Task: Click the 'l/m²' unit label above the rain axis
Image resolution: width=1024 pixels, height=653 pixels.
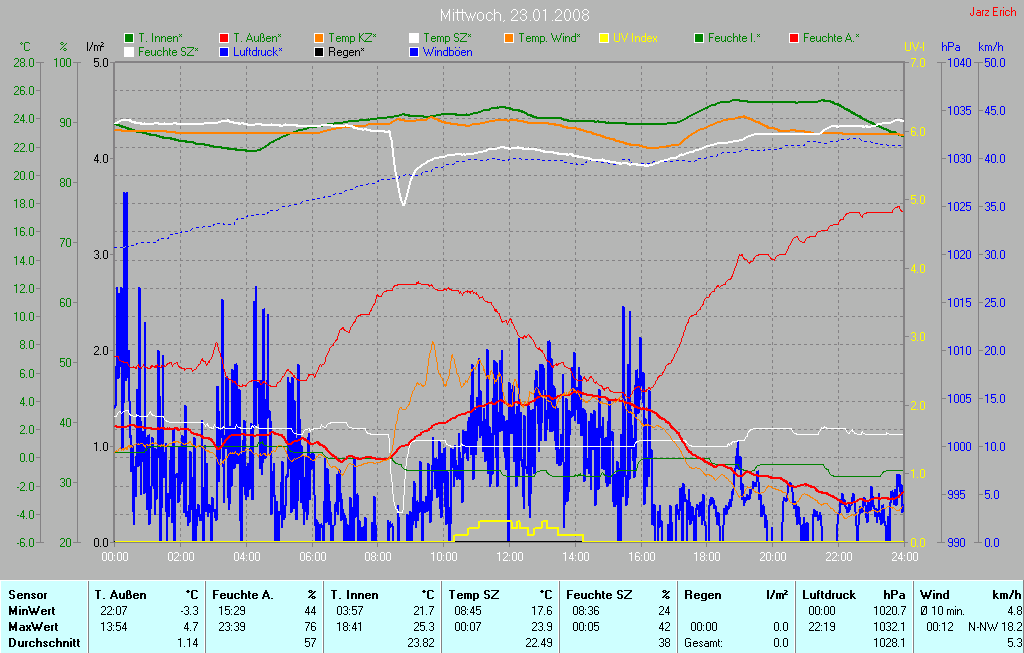Action: pyautogui.click(x=95, y=47)
